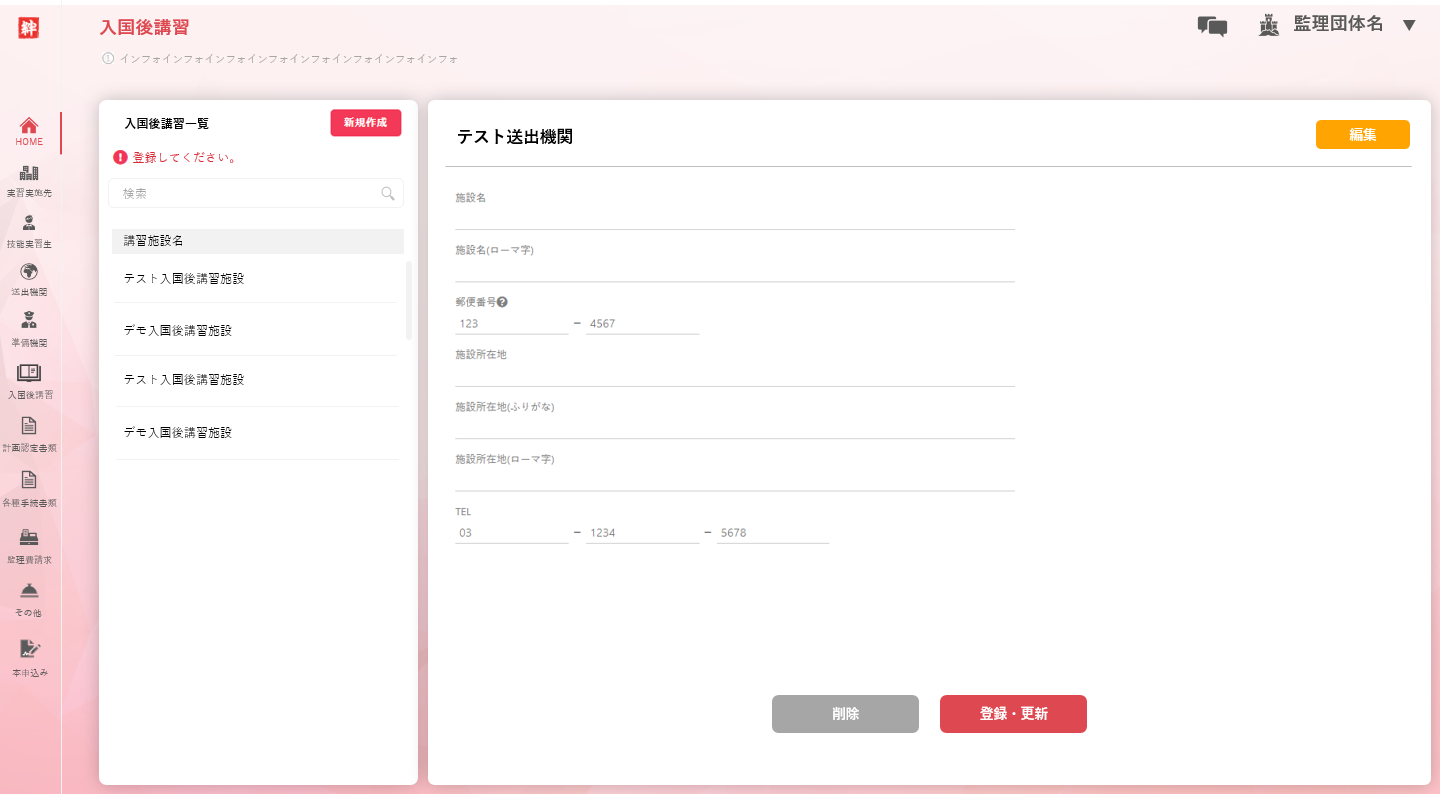Image resolution: width=1440 pixels, height=794 pixels.
Task: Open 本申込み signature icon in sidebar
Action: tap(29, 657)
